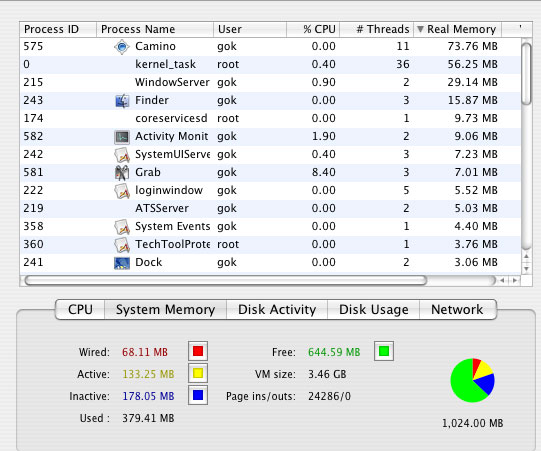Click the scroll up arrow of process list
Screen dimensions: 541x451
527,257
